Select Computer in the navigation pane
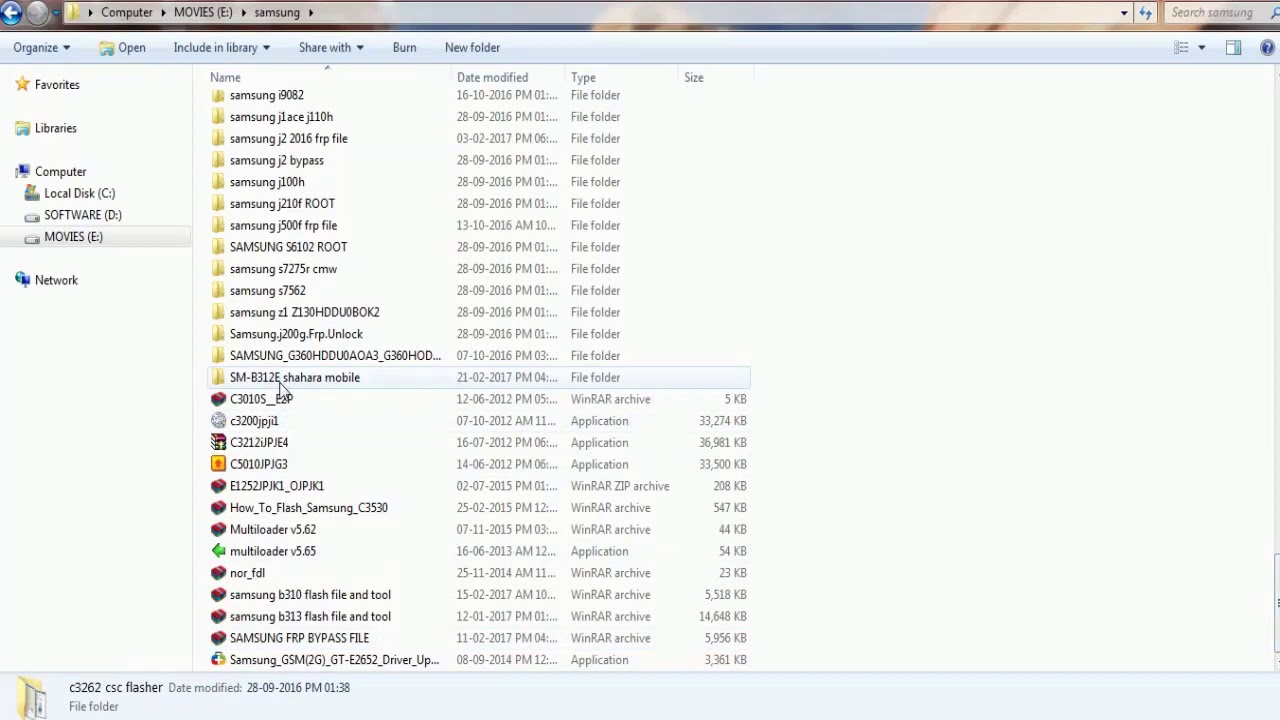 60,172
